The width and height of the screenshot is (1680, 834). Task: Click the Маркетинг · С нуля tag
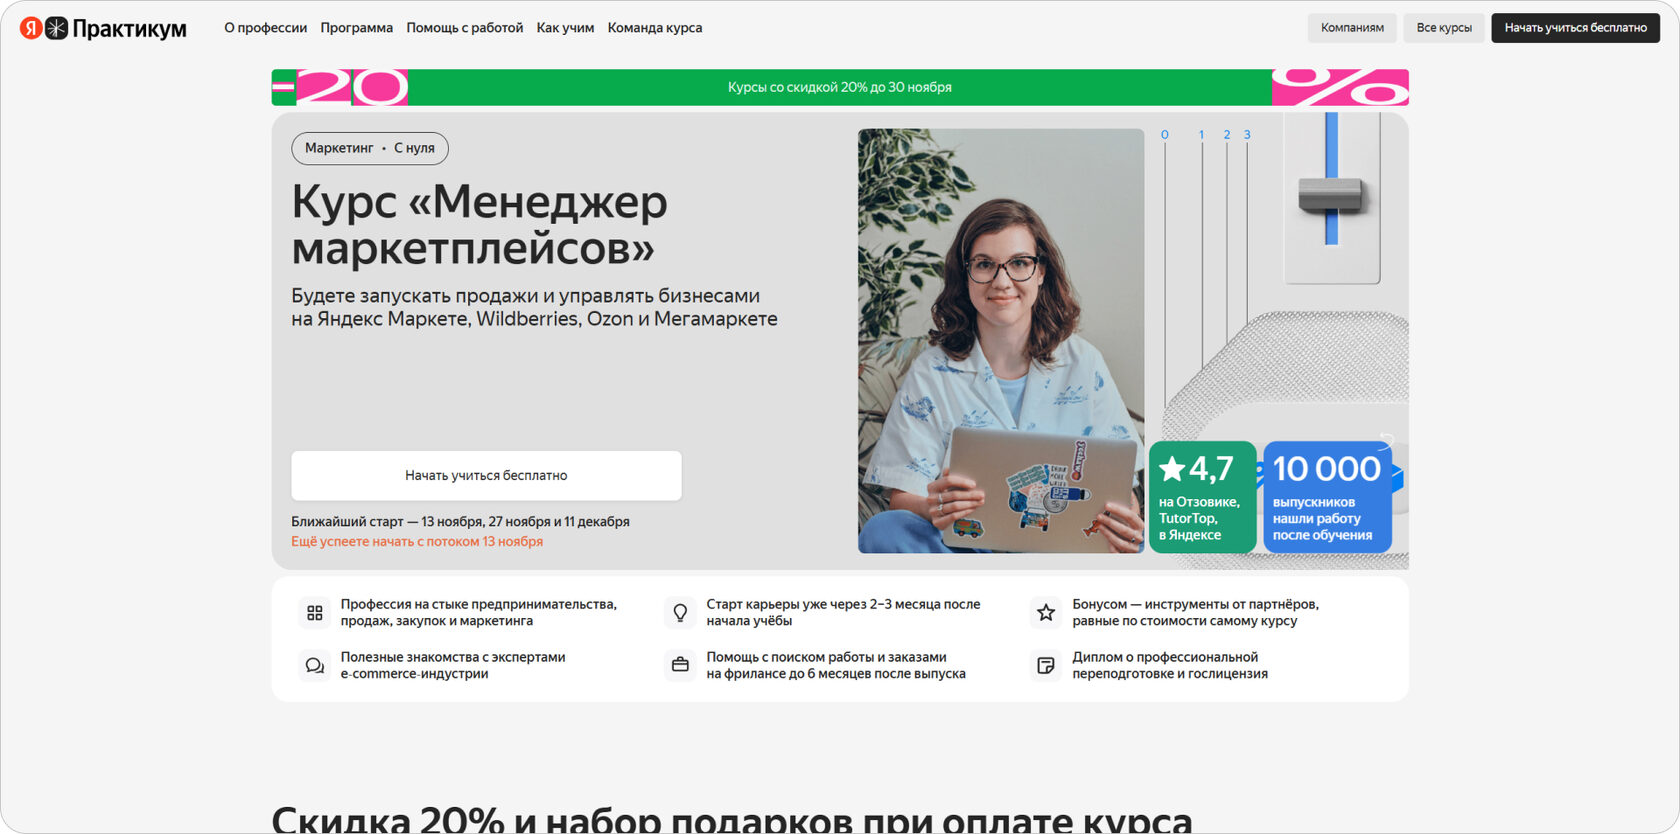click(x=370, y=148)
